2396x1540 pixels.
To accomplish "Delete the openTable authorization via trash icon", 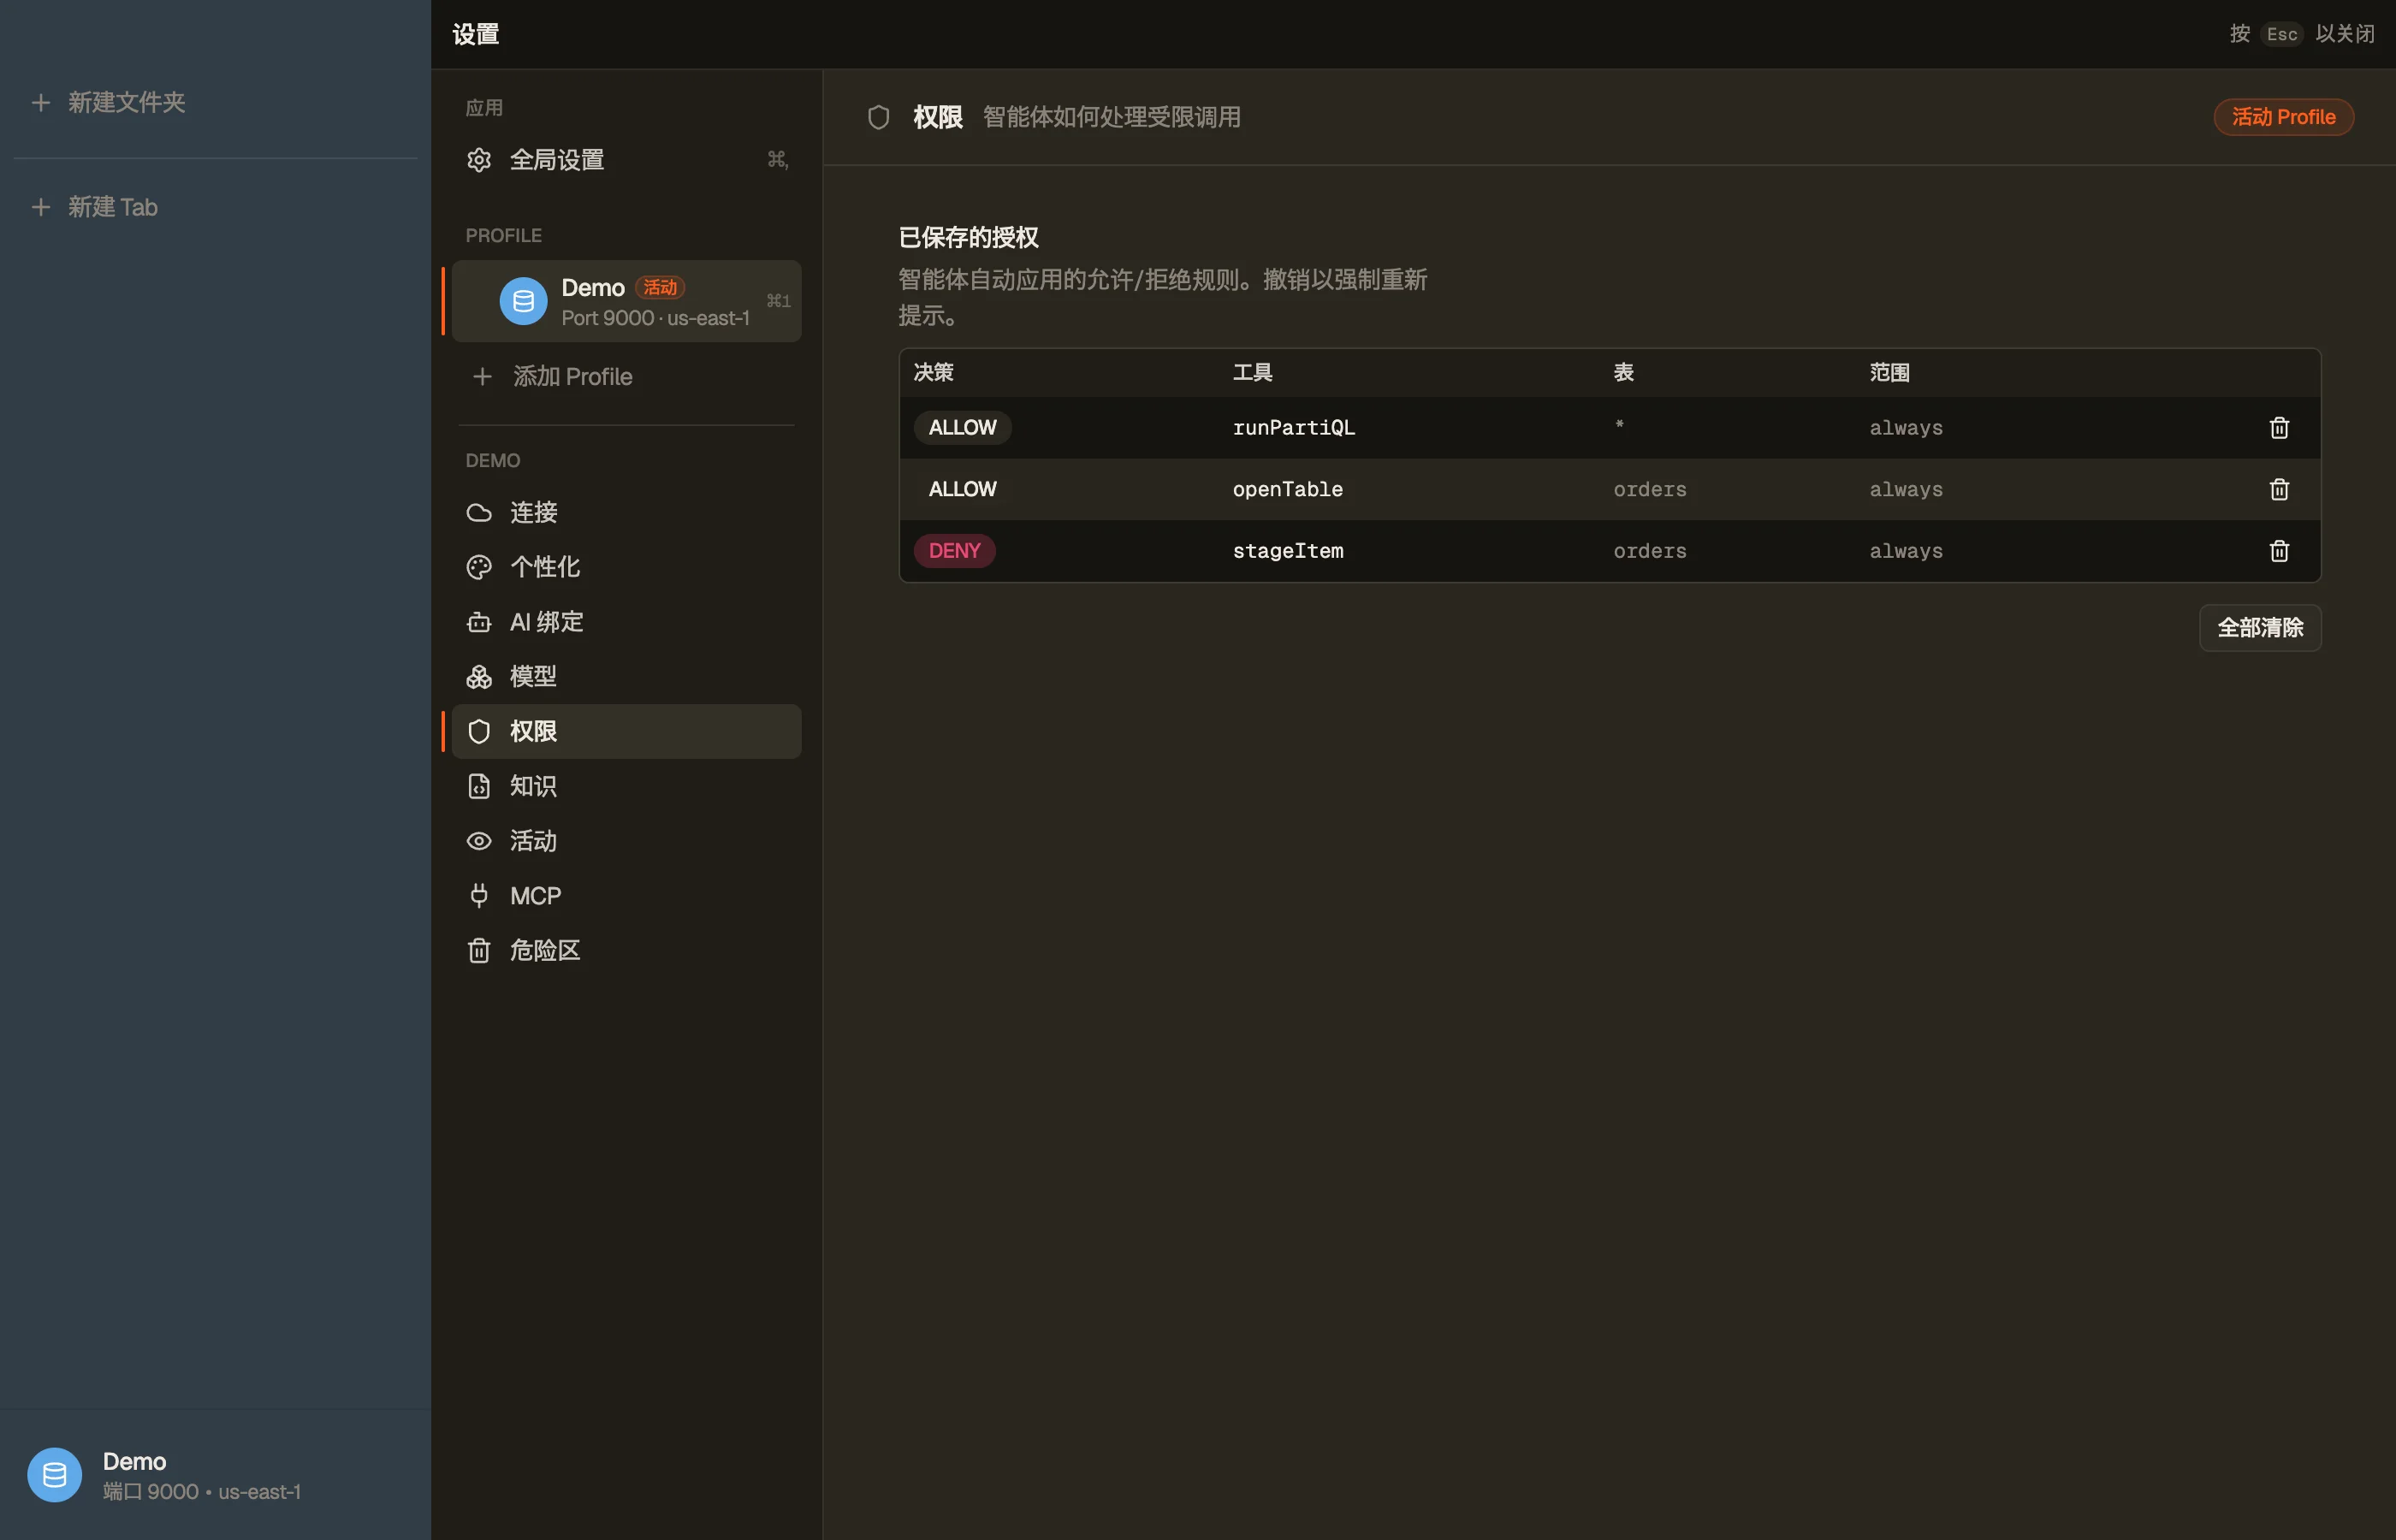I will [x=2279, y=489].
